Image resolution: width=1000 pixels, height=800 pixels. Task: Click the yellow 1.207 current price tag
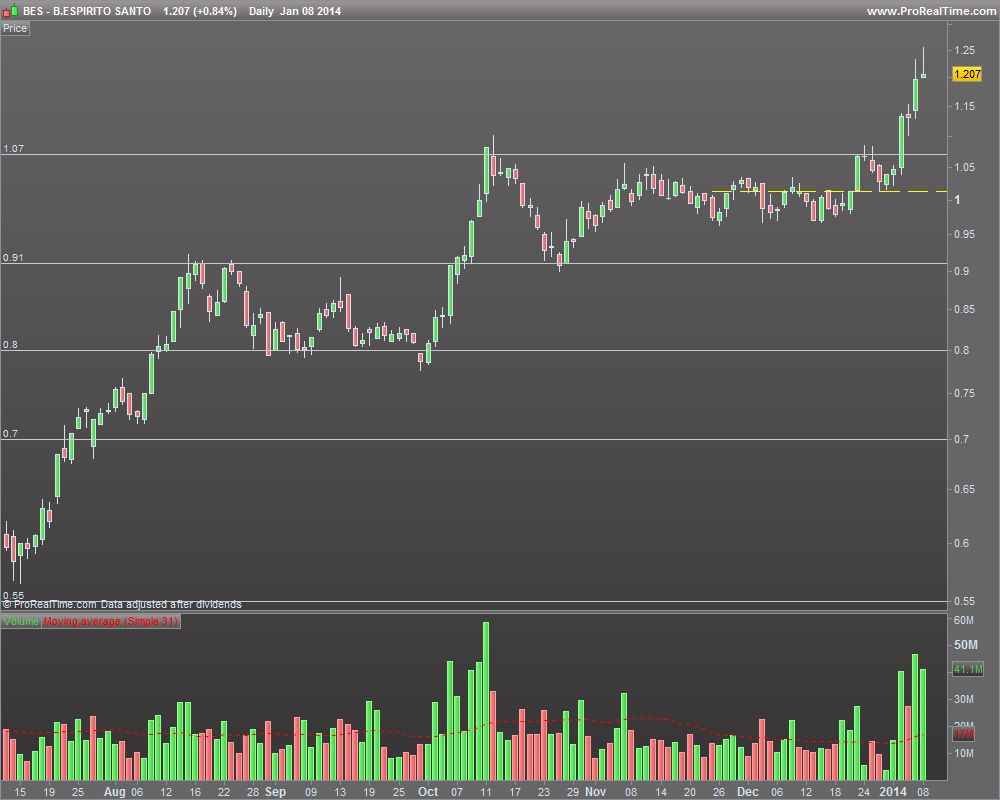[967, 74]
